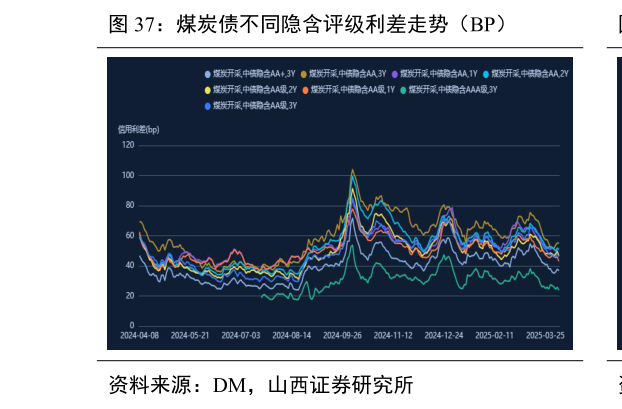Viewport: 622px width, 409px height.
Task: Click the 2024-11-12 x-axis date label
Action: [393, 336]
